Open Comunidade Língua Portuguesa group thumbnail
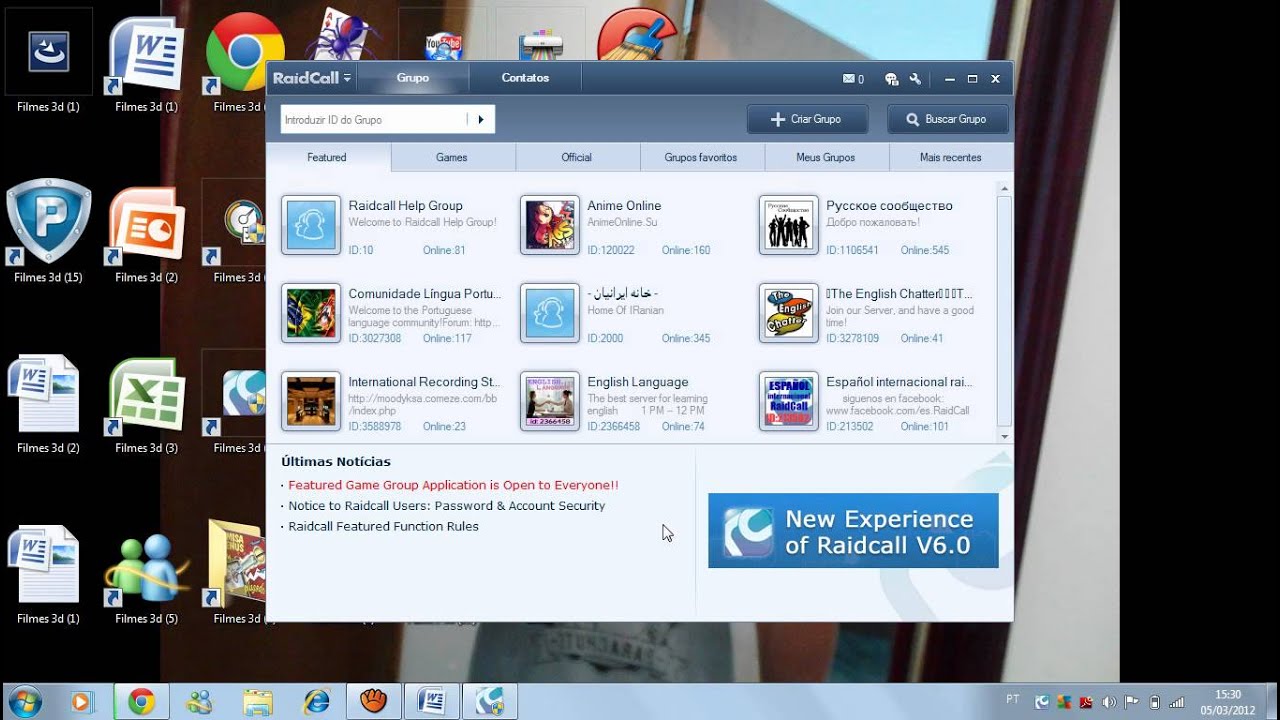Screen dimensions: 1280x720 point(311,313)
